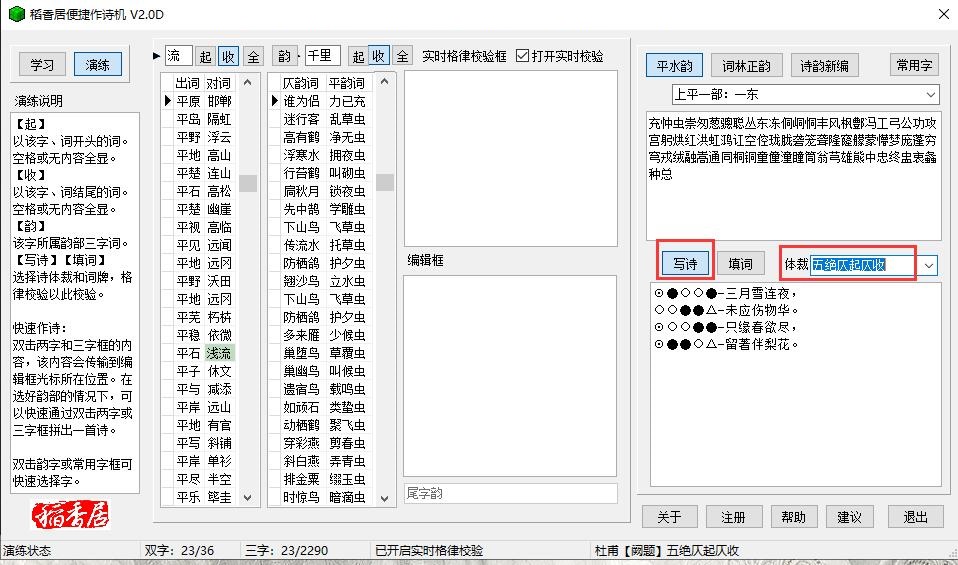Toggle 起 filter next to 流 field
This screenshot has height=565, width=958.
[x=205, y=57]
